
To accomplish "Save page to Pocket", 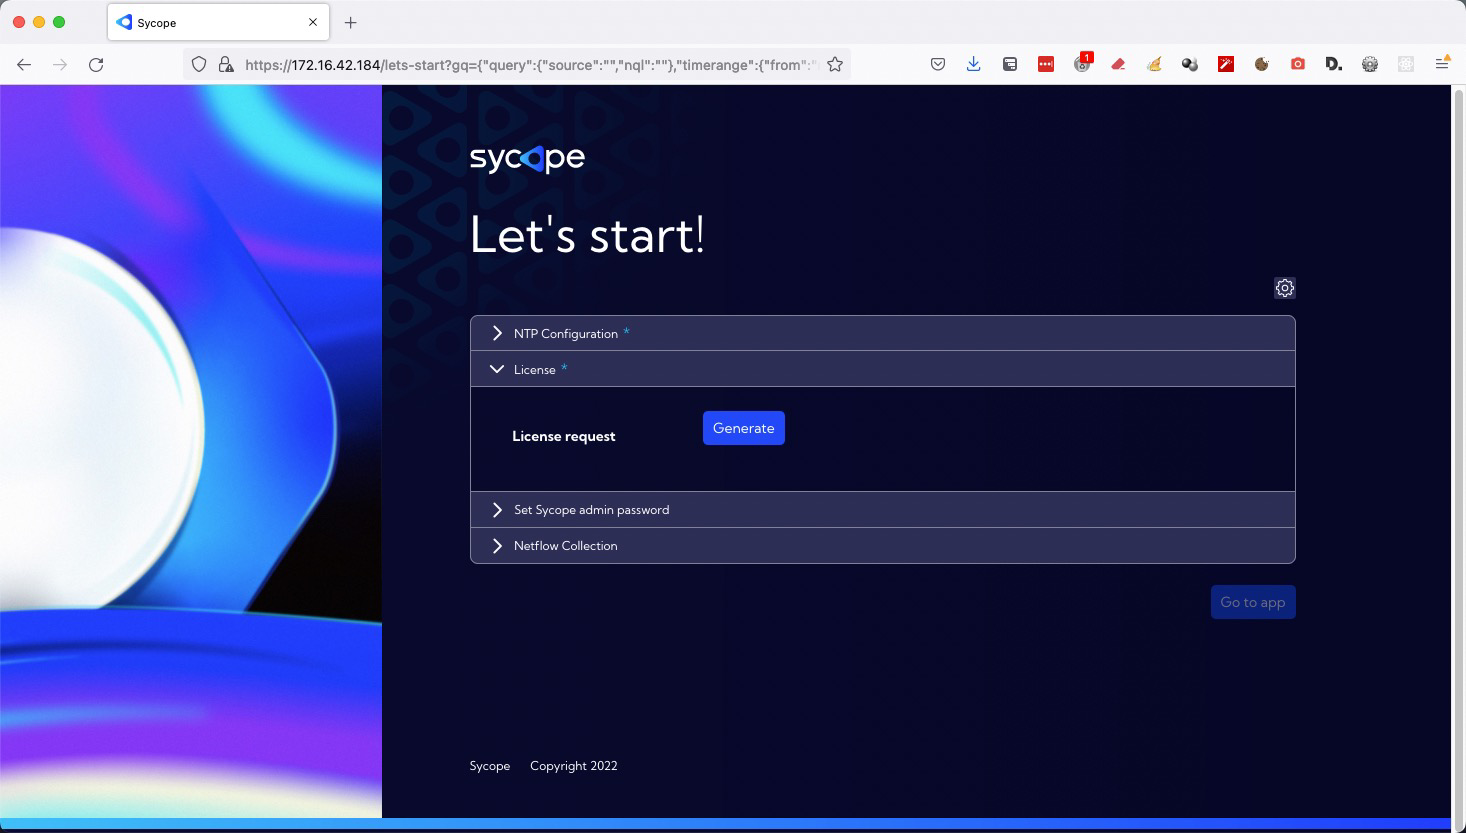I will click(938, 64).
